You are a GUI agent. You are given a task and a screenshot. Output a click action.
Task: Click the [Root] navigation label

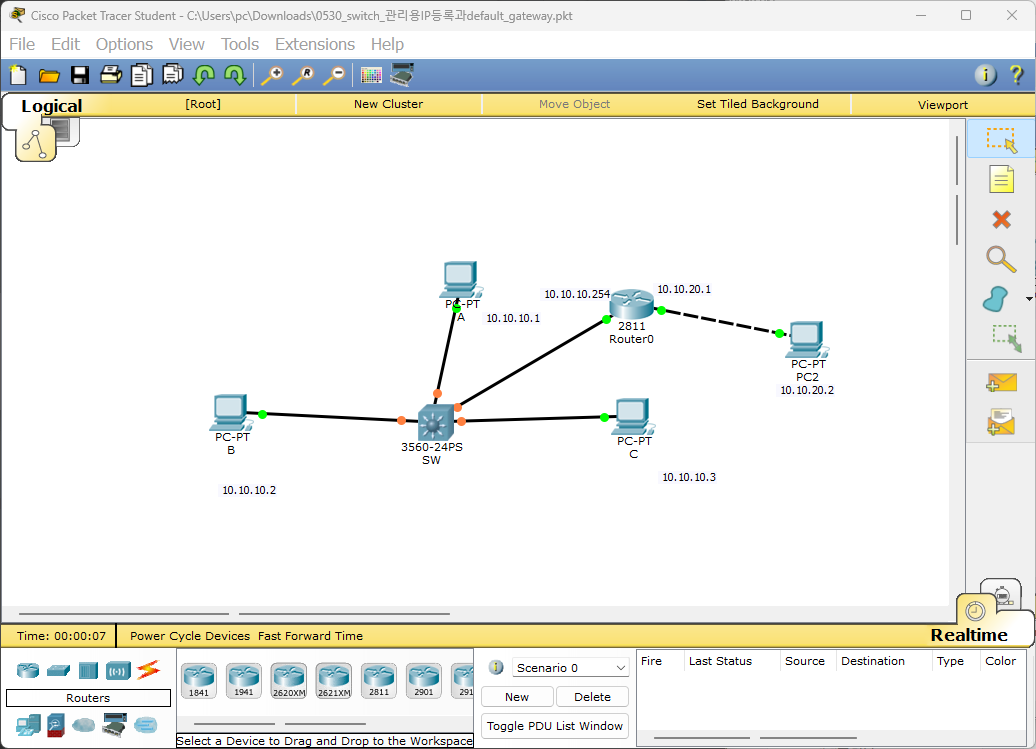pos(203,104)
